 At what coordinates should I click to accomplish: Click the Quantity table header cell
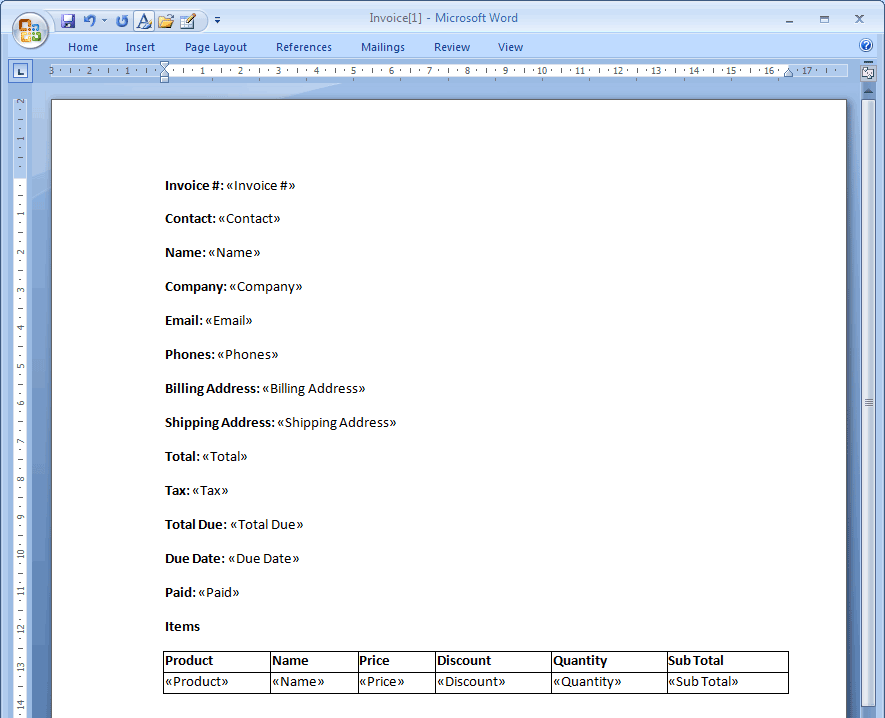609,661
